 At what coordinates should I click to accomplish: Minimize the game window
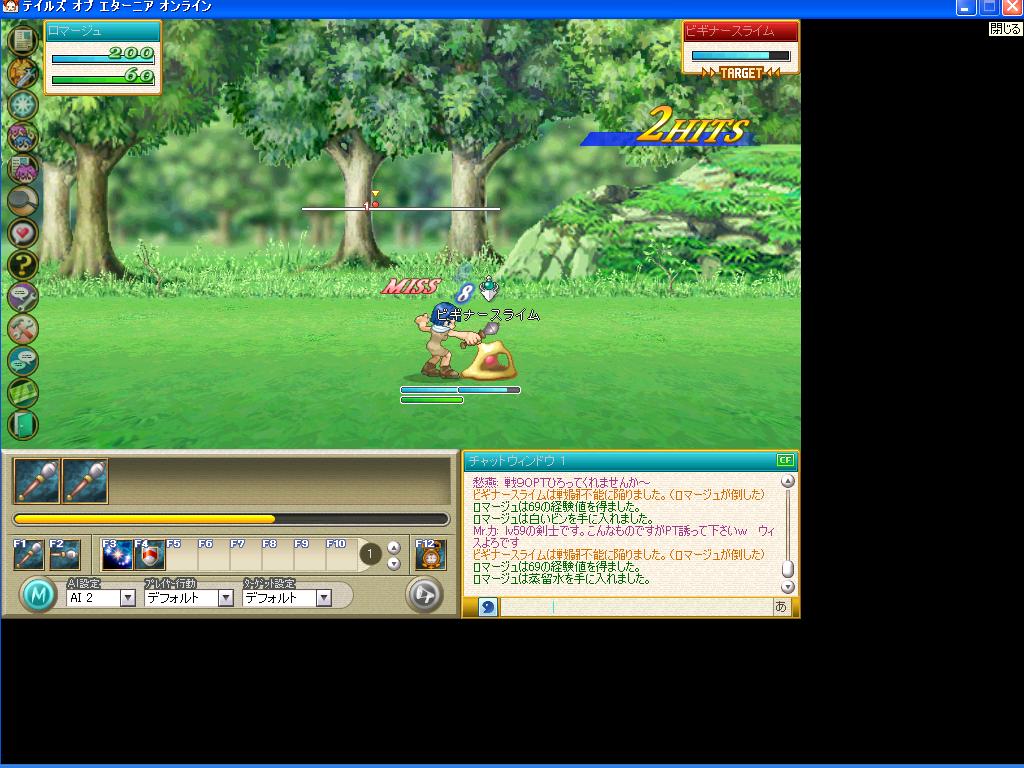point(967,8)
